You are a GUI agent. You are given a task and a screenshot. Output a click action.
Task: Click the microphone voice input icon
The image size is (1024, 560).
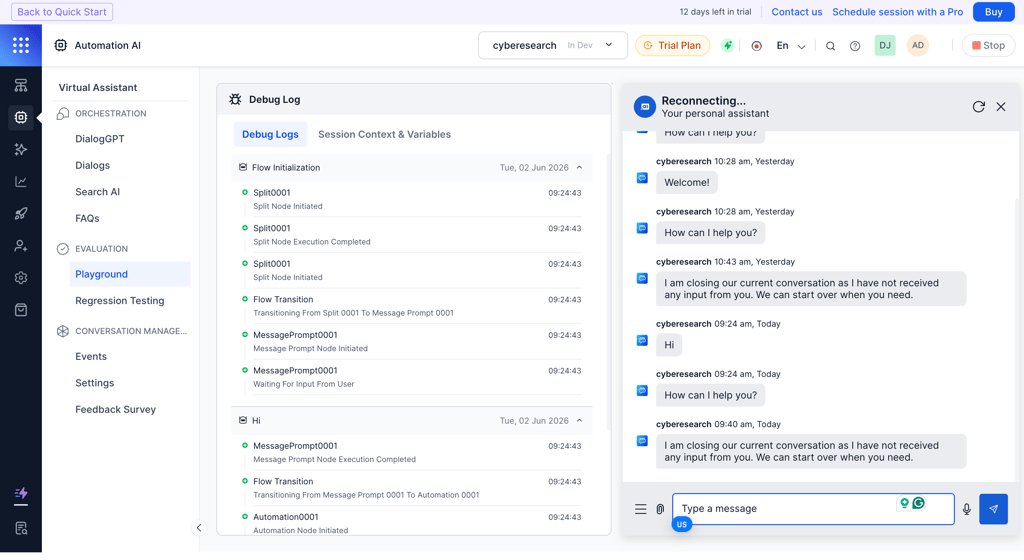[967, 509]
